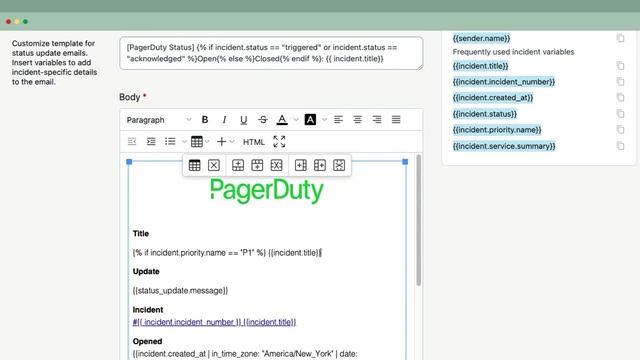
Task: Align text left
Action: tap(338, 120)
